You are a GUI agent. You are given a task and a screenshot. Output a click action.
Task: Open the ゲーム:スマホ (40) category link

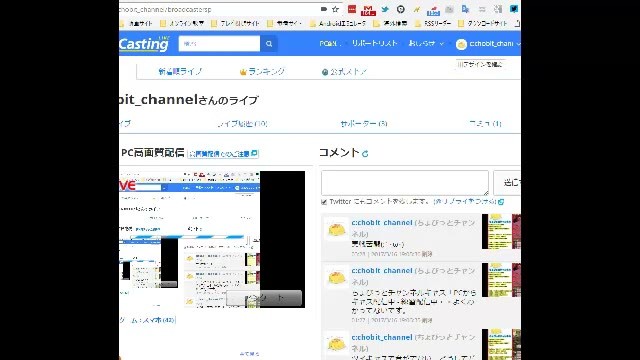tap(147, 320)
